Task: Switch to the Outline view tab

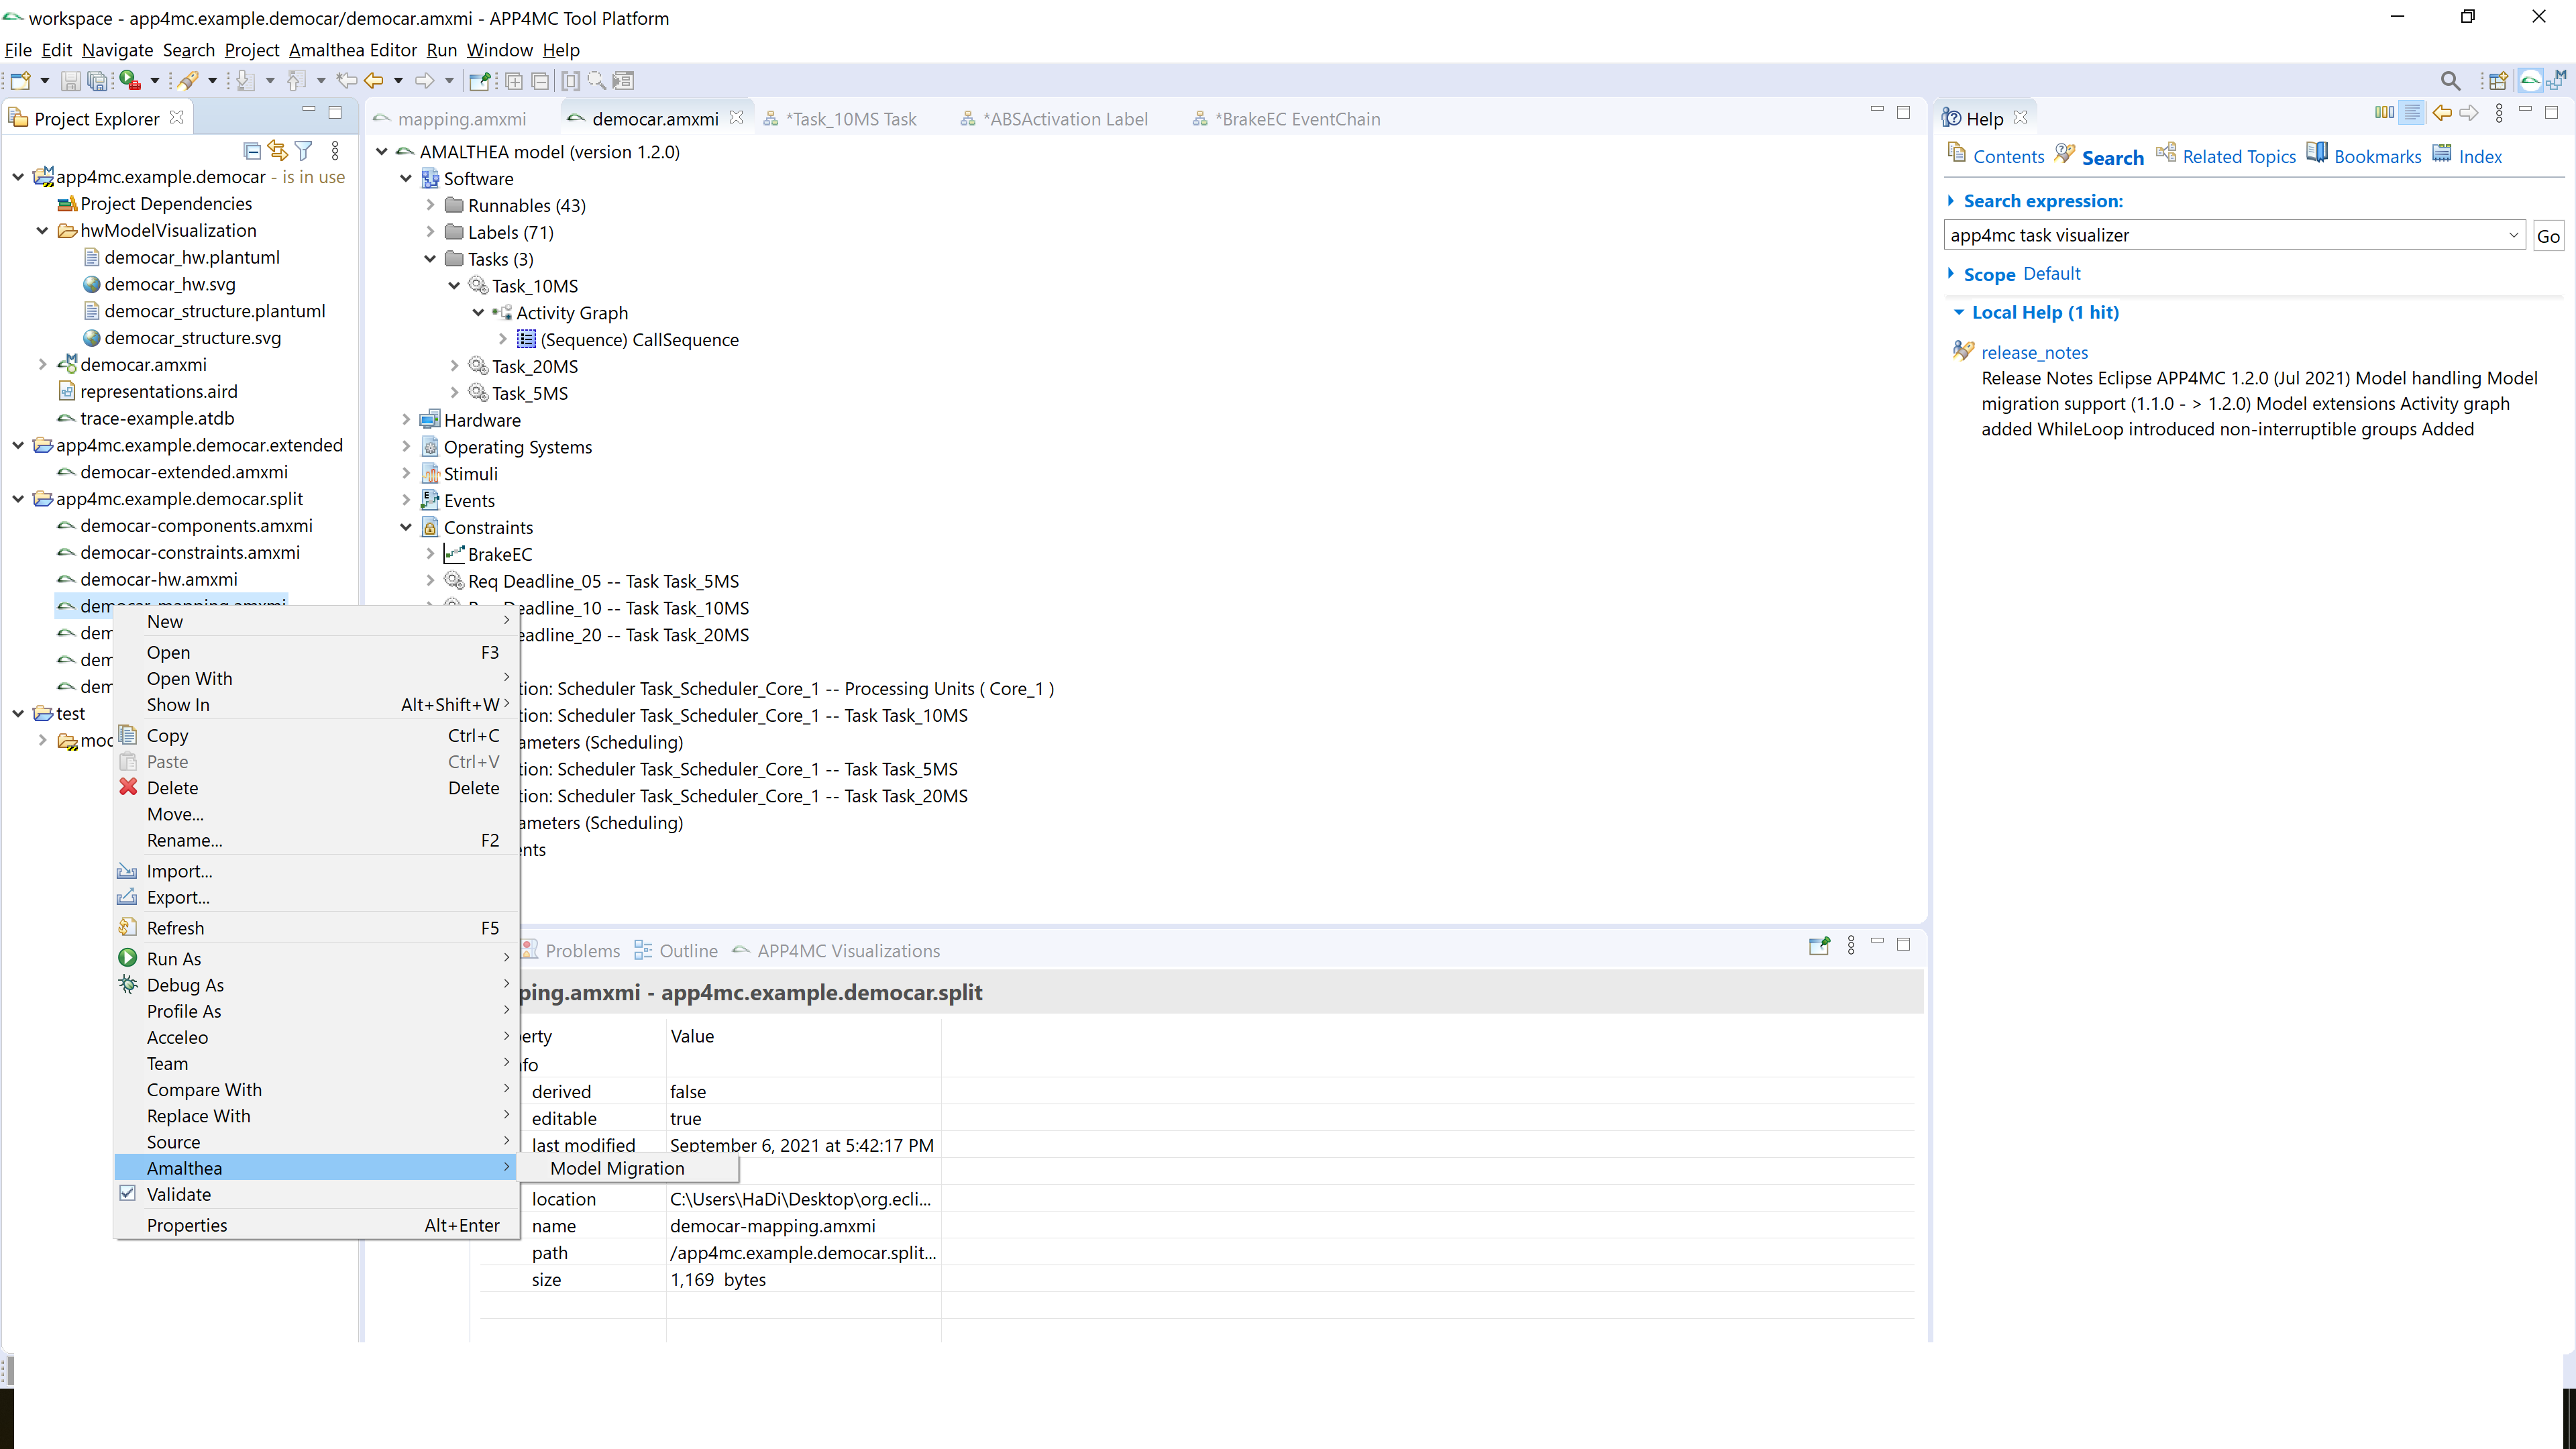Action: coord(676,950)
